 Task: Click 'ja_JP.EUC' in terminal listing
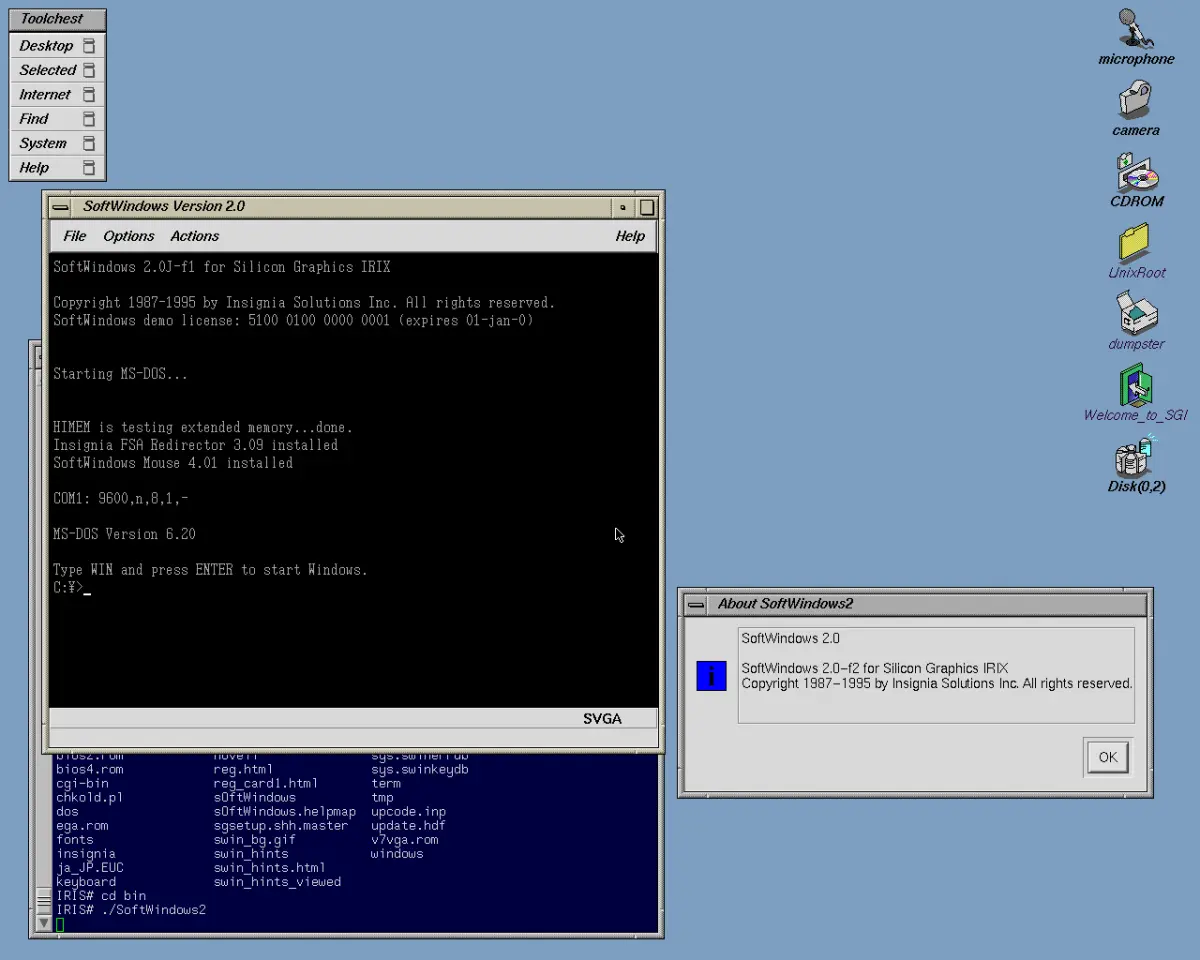pyautogui.click(x=90, y=868)
